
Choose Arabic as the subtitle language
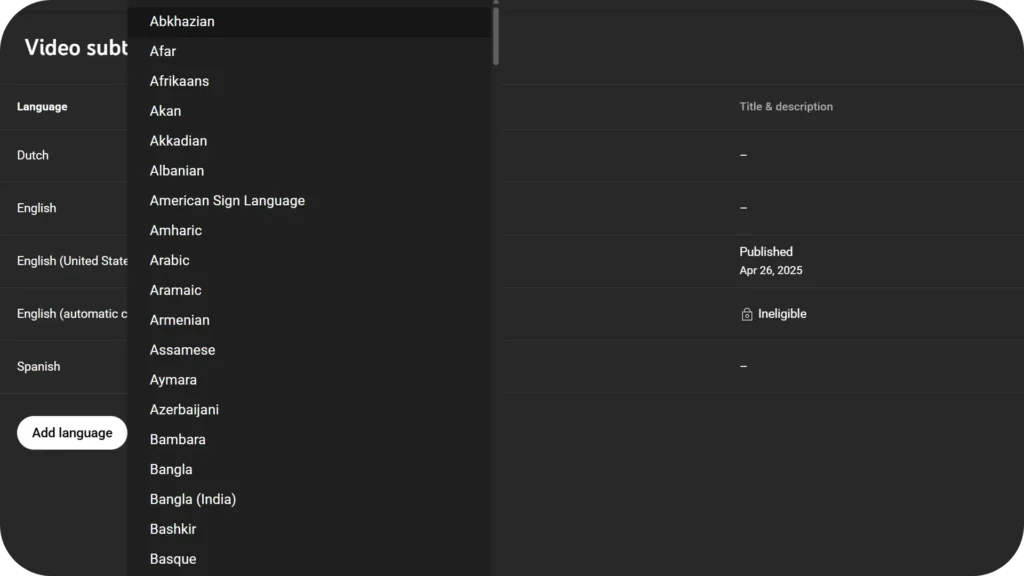pyautogui.click(x=170, y=260)
